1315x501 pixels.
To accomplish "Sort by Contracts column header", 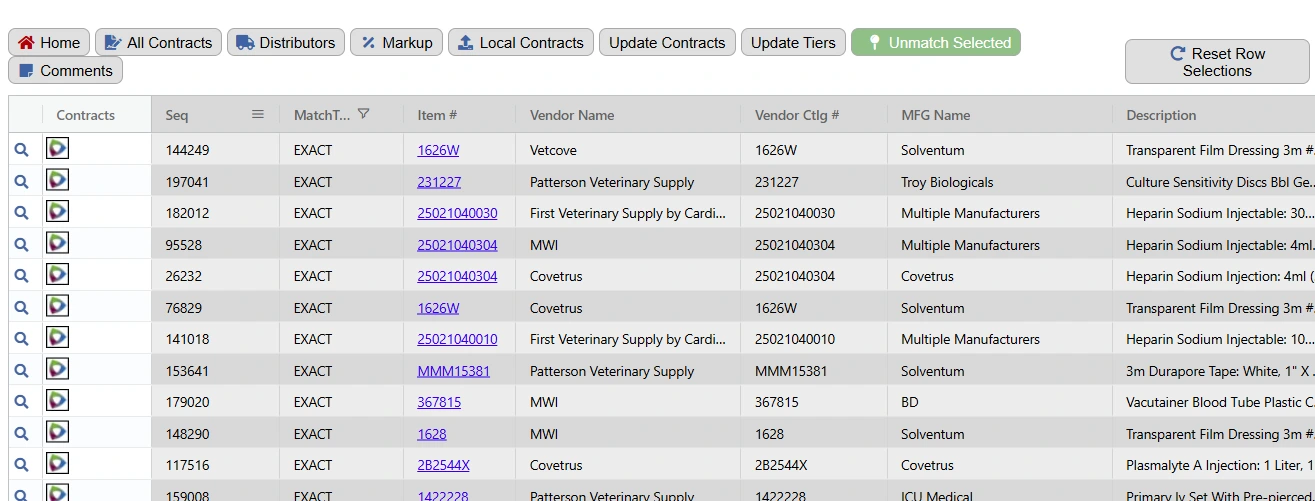I will point(86,115).
